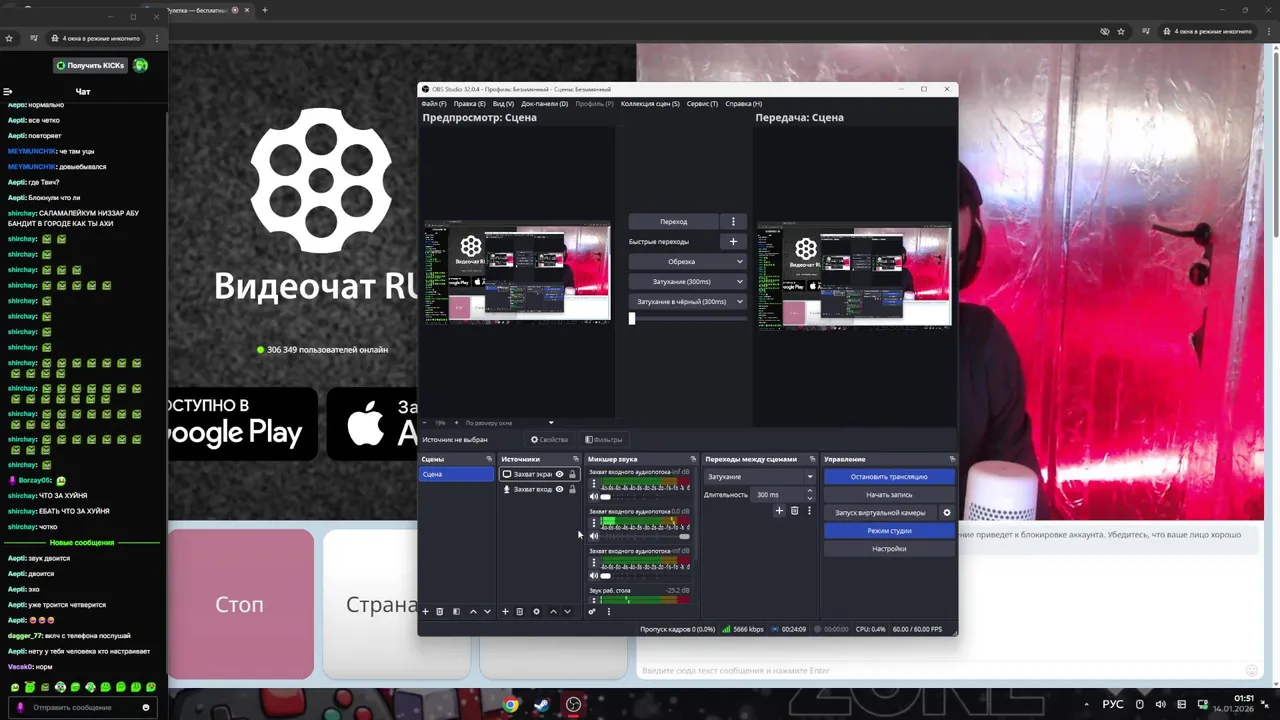Add a new source with plus icon
Screen dimensions: 1280x720
[x=505, y=611]
